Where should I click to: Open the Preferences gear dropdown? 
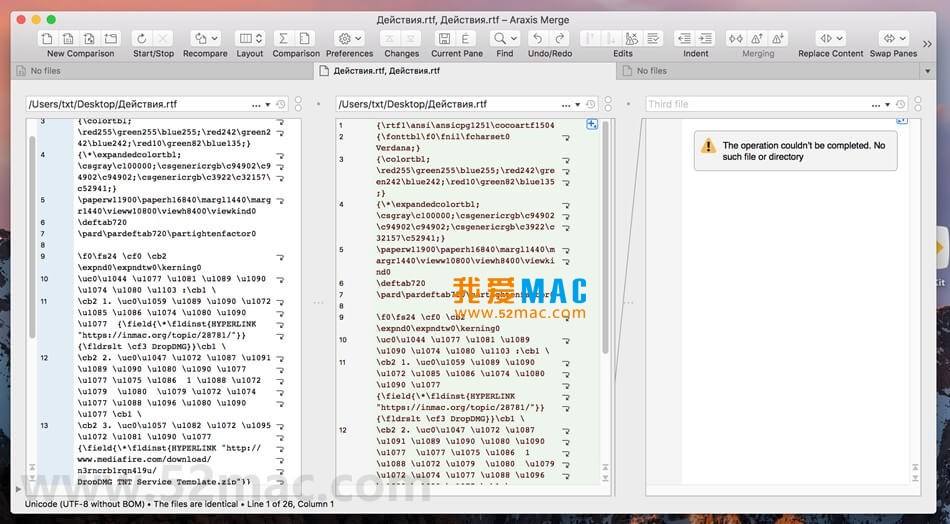tap(350, 39)
